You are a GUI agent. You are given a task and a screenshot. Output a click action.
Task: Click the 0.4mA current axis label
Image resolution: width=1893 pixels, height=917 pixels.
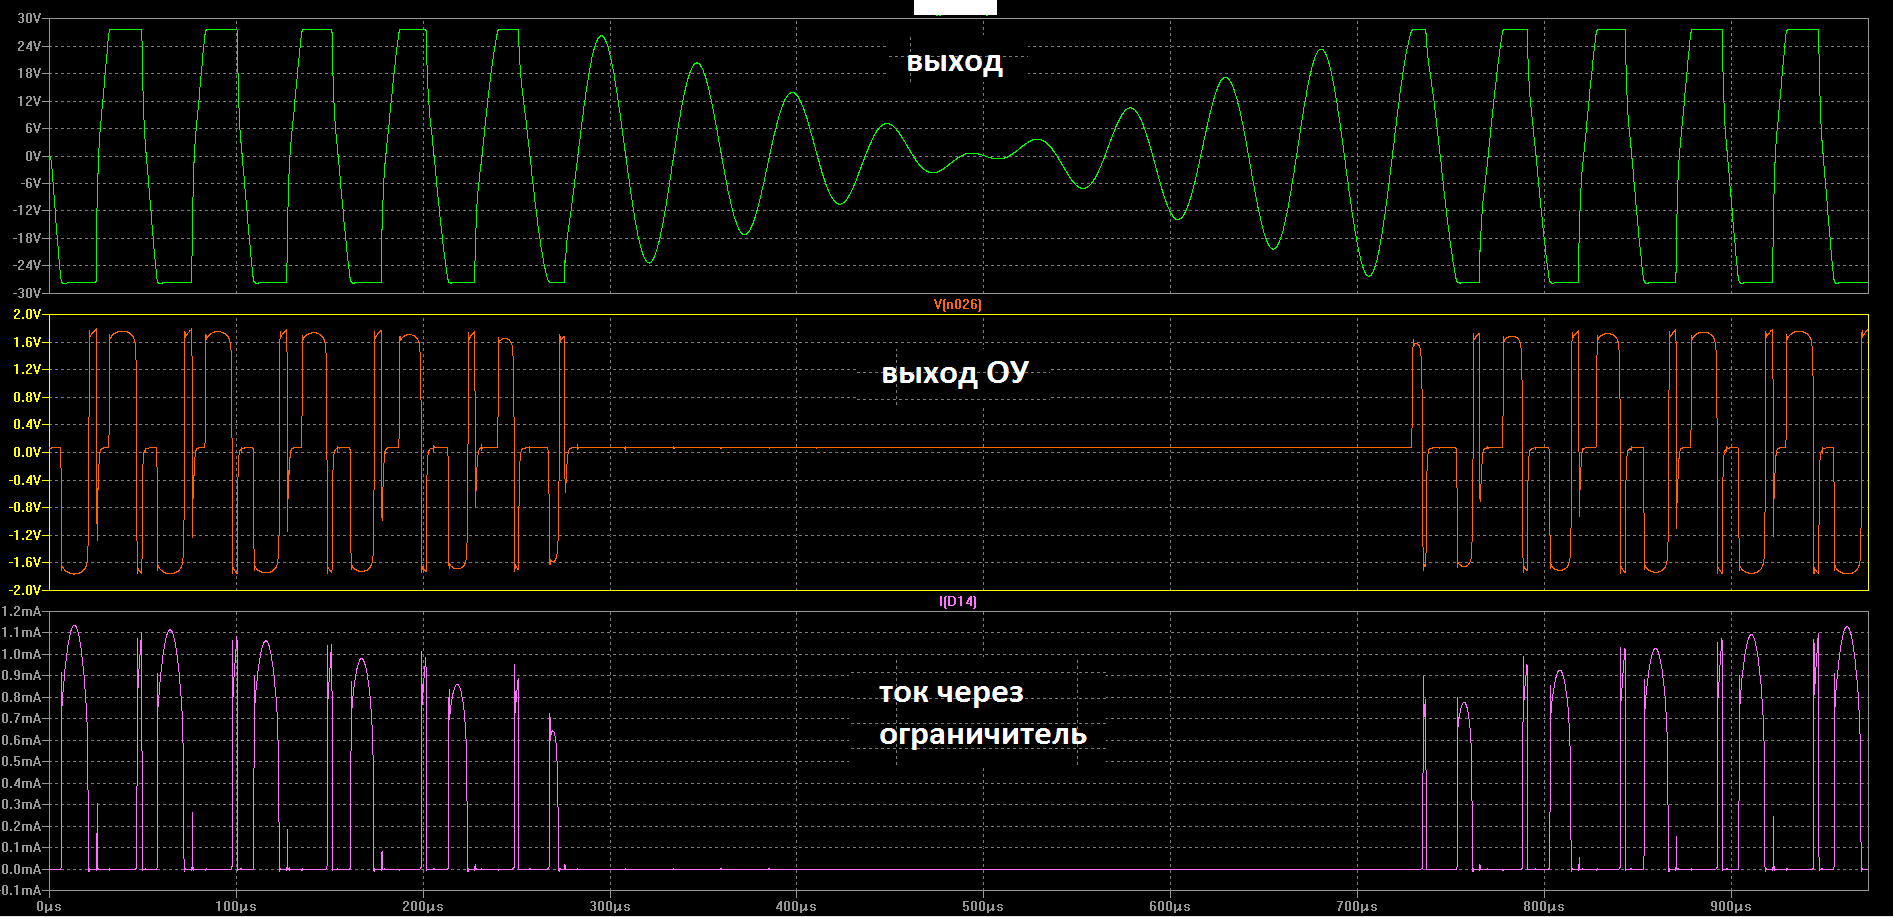coord(22,783)
